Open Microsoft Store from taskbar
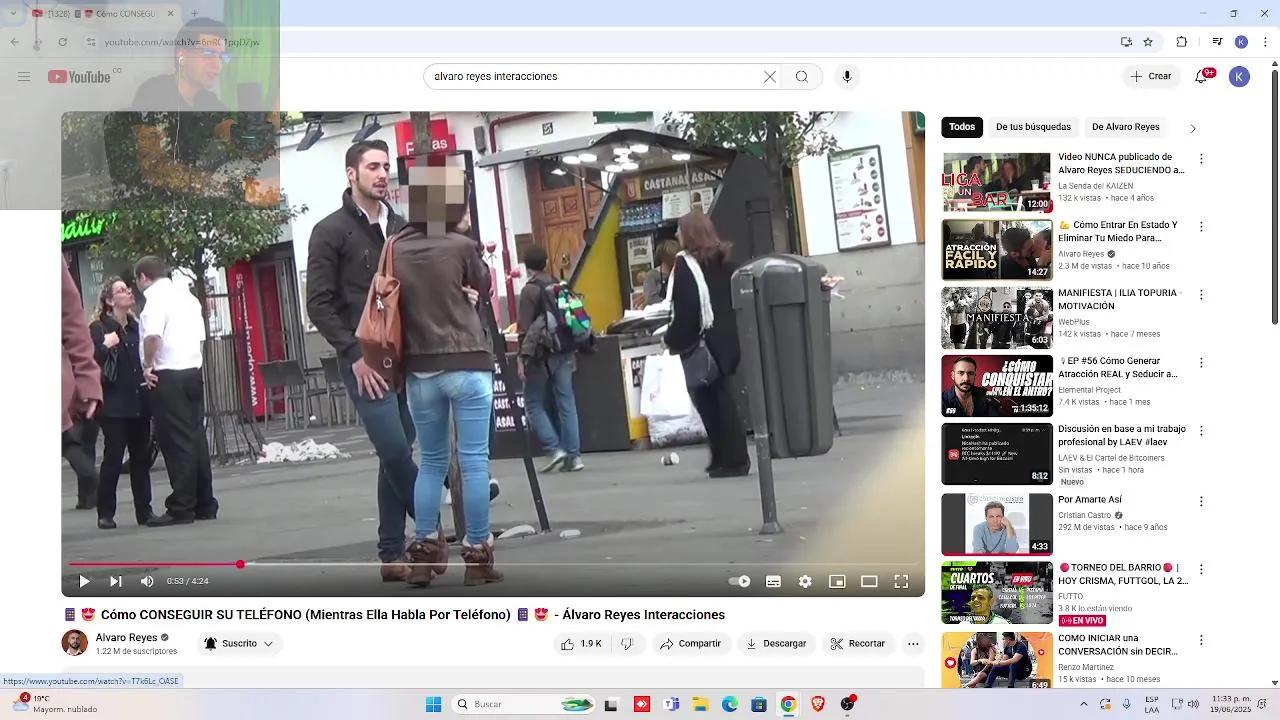The image size is (1280, 720). pyautogui.click(x=759, y=704)
